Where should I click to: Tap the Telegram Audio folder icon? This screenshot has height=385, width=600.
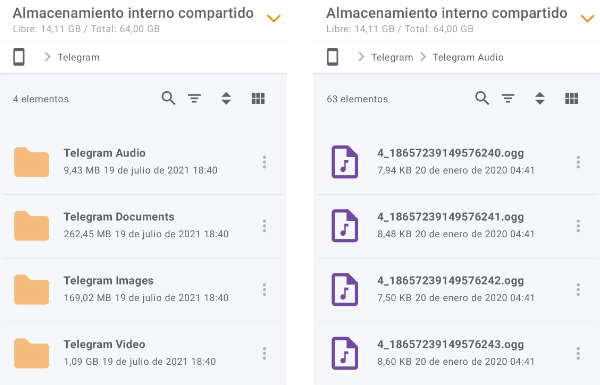[31, 162]
